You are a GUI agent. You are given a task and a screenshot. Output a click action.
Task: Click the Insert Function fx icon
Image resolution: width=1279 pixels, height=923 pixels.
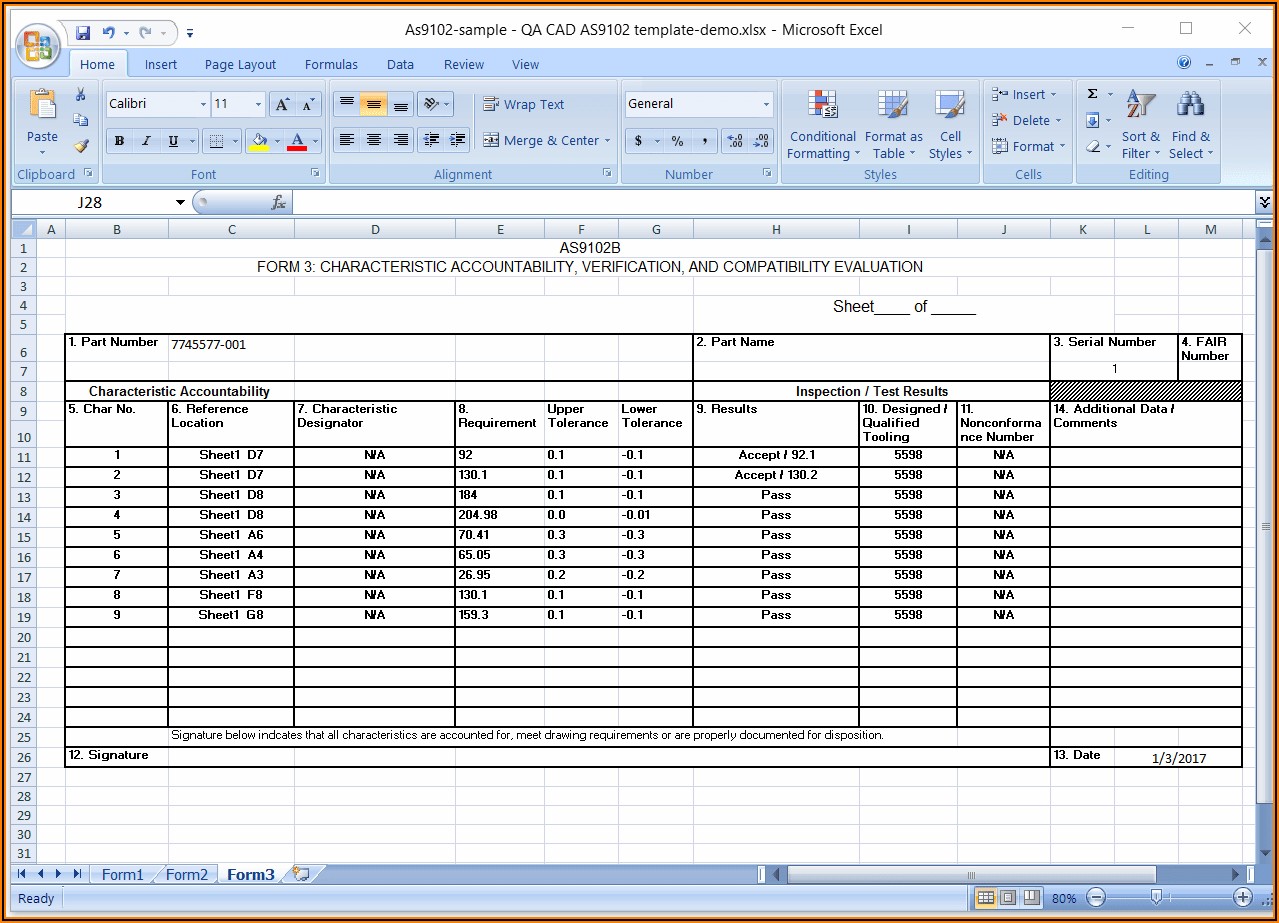279,203
